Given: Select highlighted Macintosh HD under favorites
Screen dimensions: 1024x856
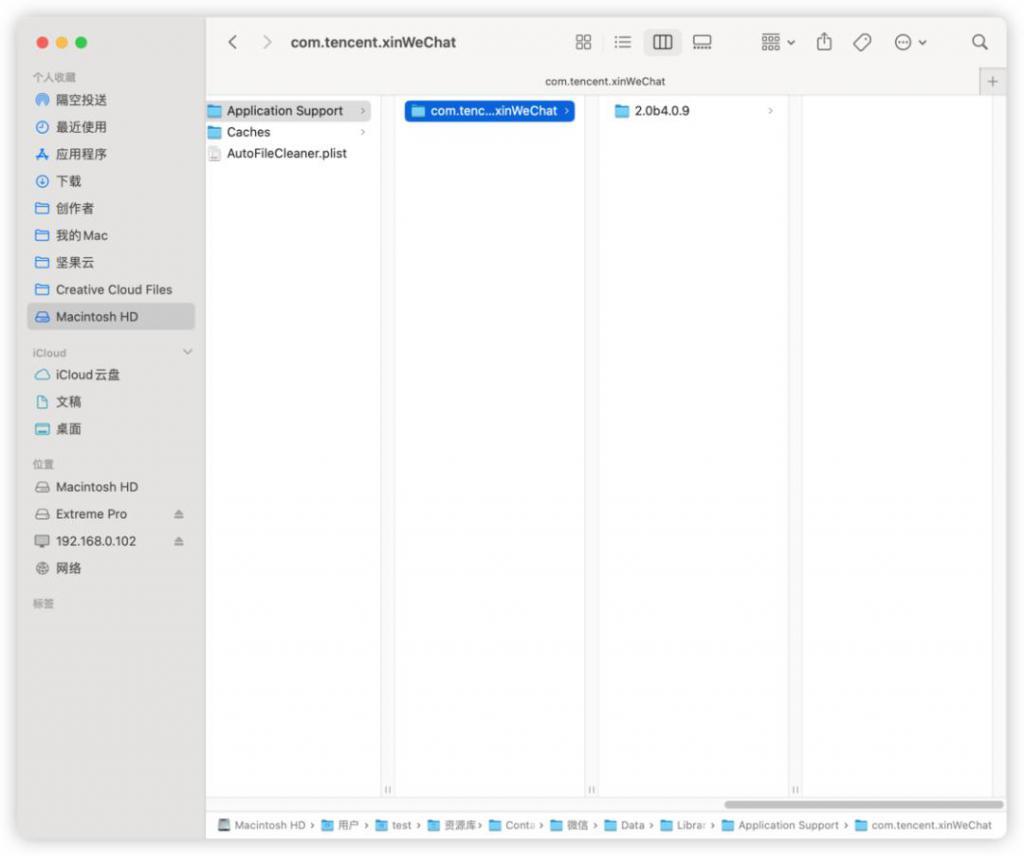Looking at the screenshot, I should point(111,317).
